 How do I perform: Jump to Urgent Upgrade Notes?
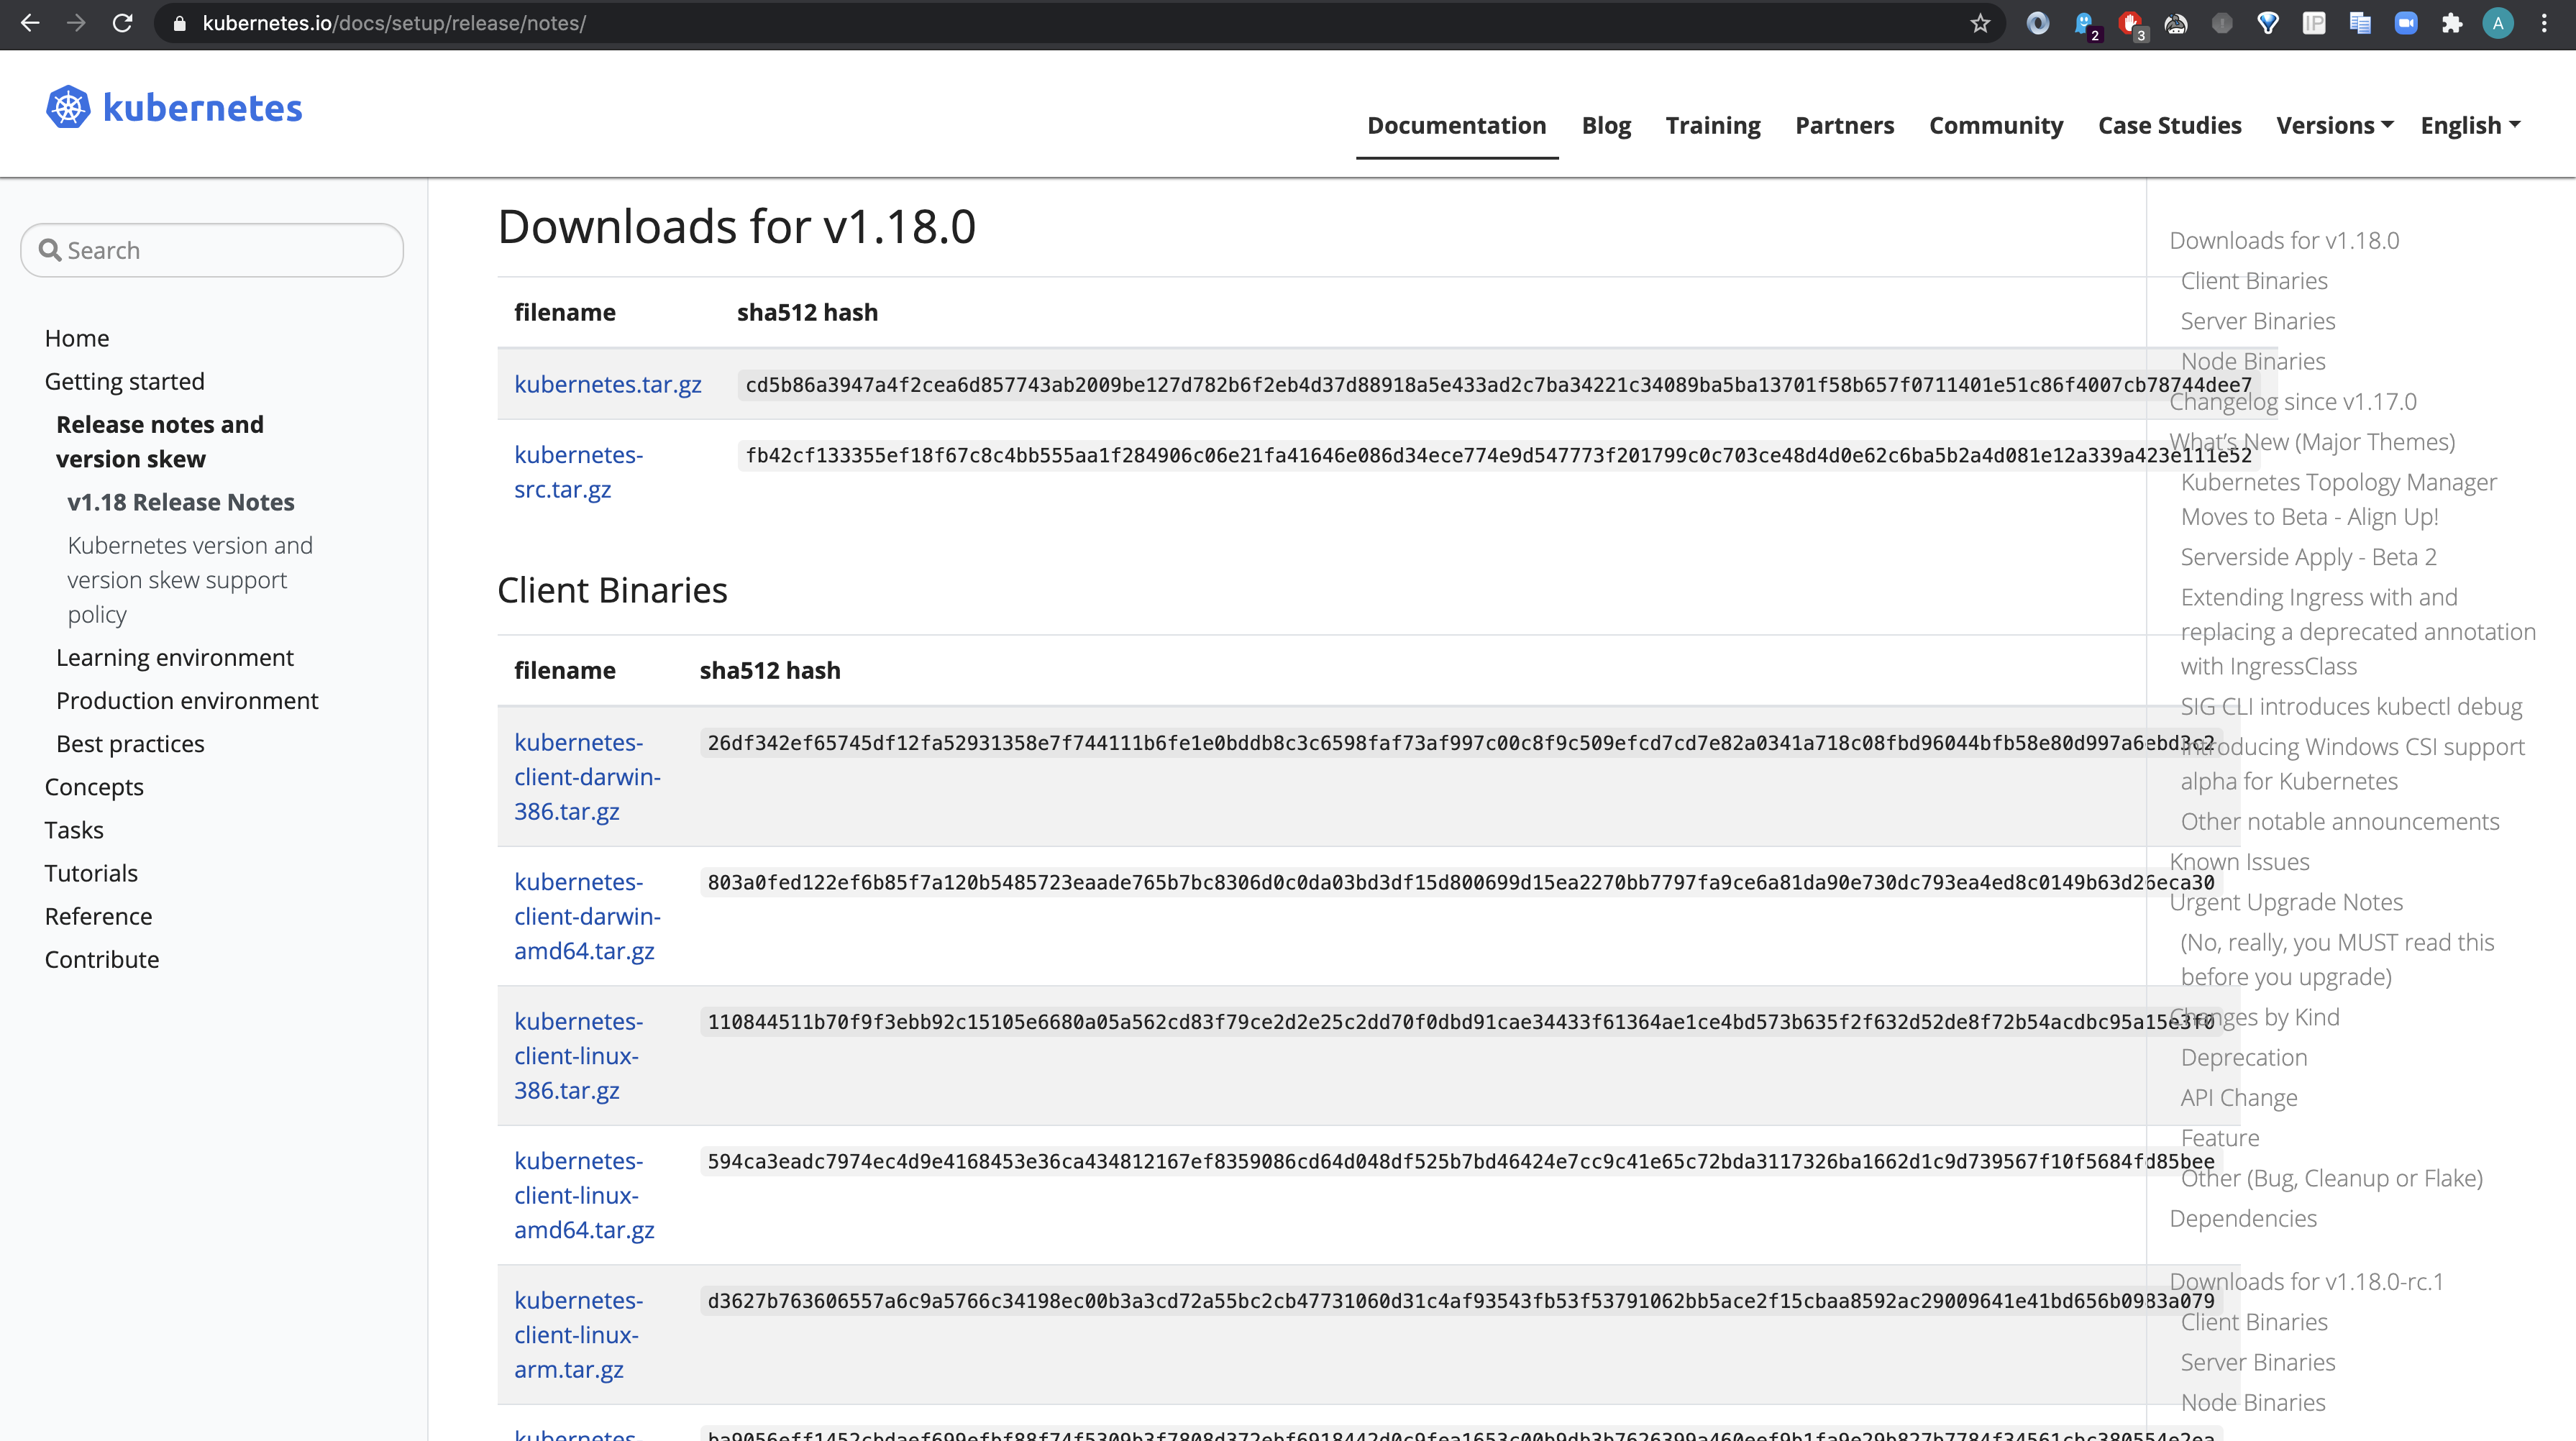pos(2286,902)
